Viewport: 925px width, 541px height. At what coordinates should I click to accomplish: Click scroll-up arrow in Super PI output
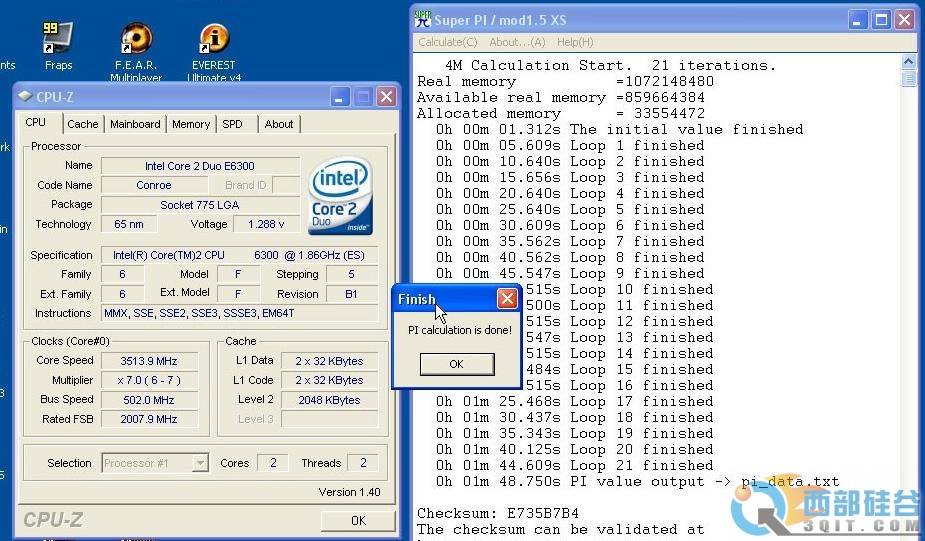[908, 61]
